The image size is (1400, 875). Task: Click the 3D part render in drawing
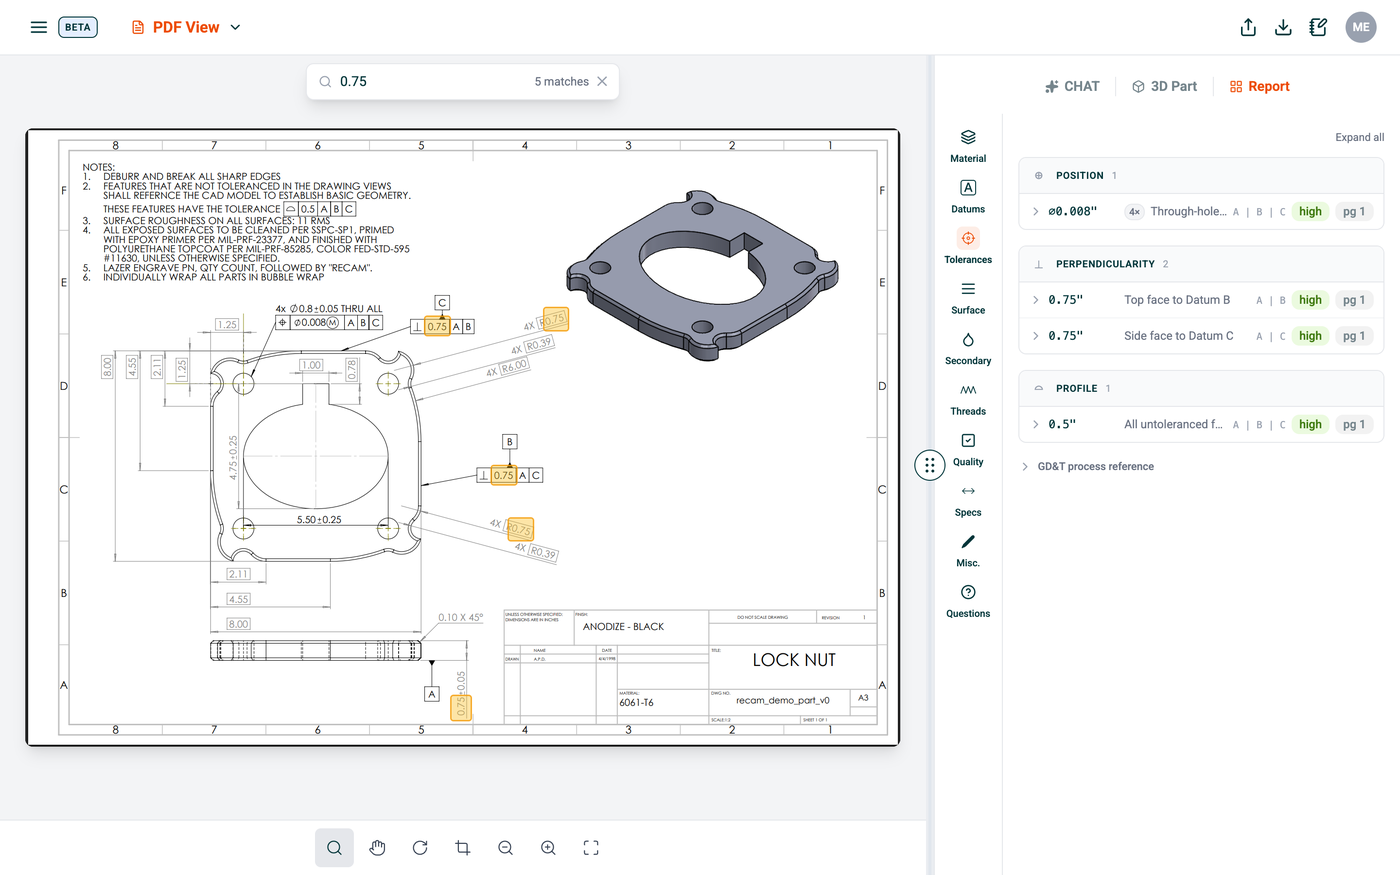[703, 275]
